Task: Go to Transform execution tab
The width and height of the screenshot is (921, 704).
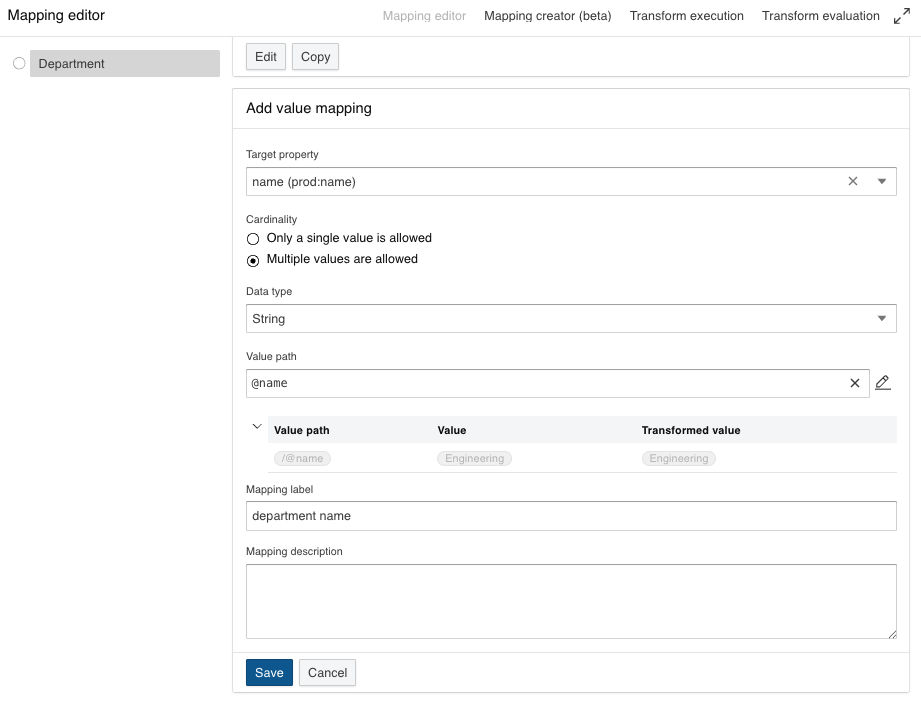Action: point(687,16)
